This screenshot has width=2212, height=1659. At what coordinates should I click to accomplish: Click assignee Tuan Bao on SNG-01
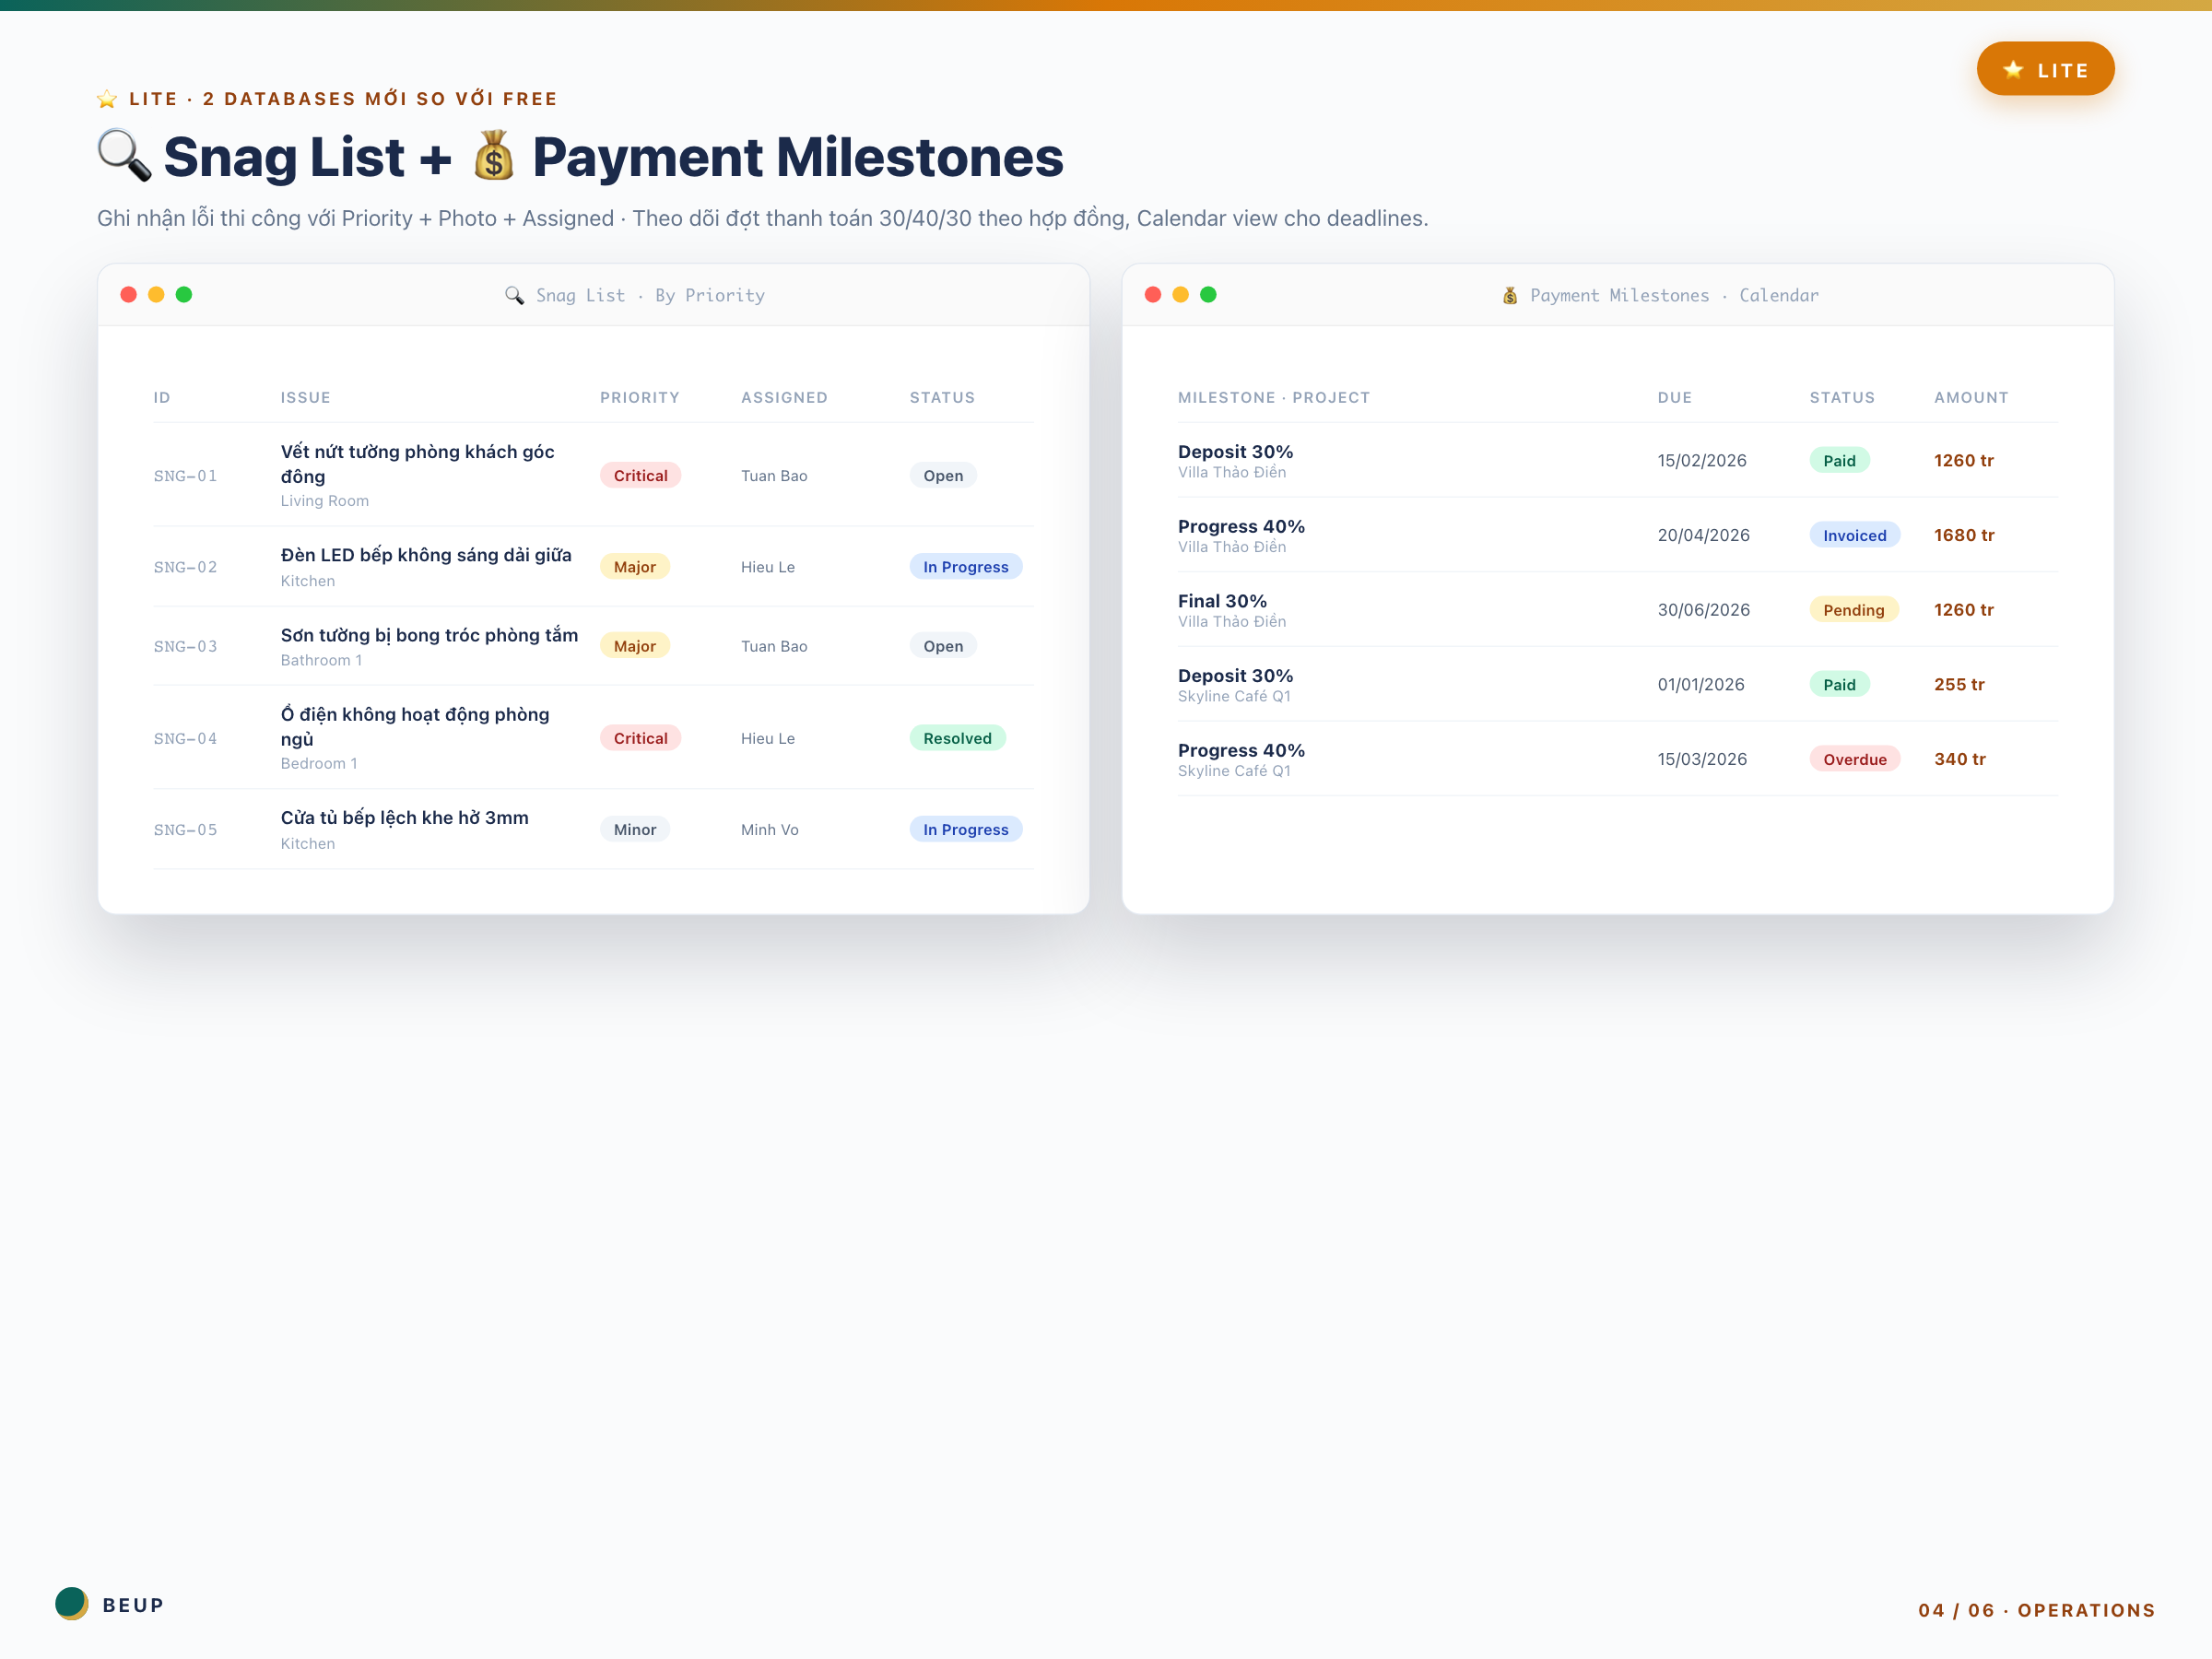coord(774,476)
